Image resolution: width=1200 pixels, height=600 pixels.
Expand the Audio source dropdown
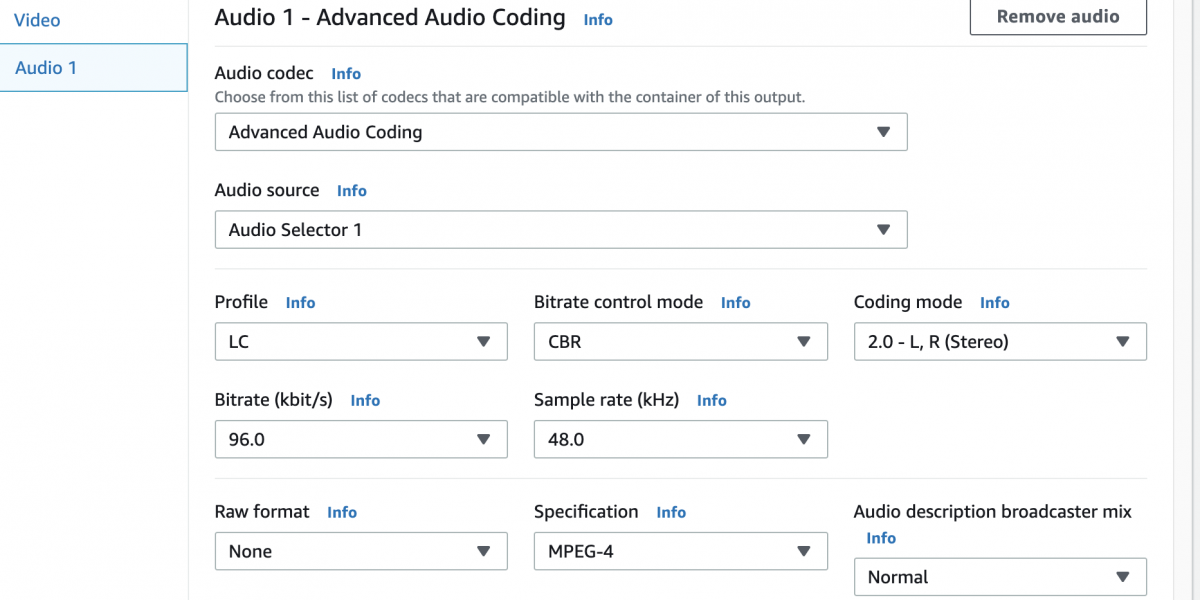click(x=560, y=230)
